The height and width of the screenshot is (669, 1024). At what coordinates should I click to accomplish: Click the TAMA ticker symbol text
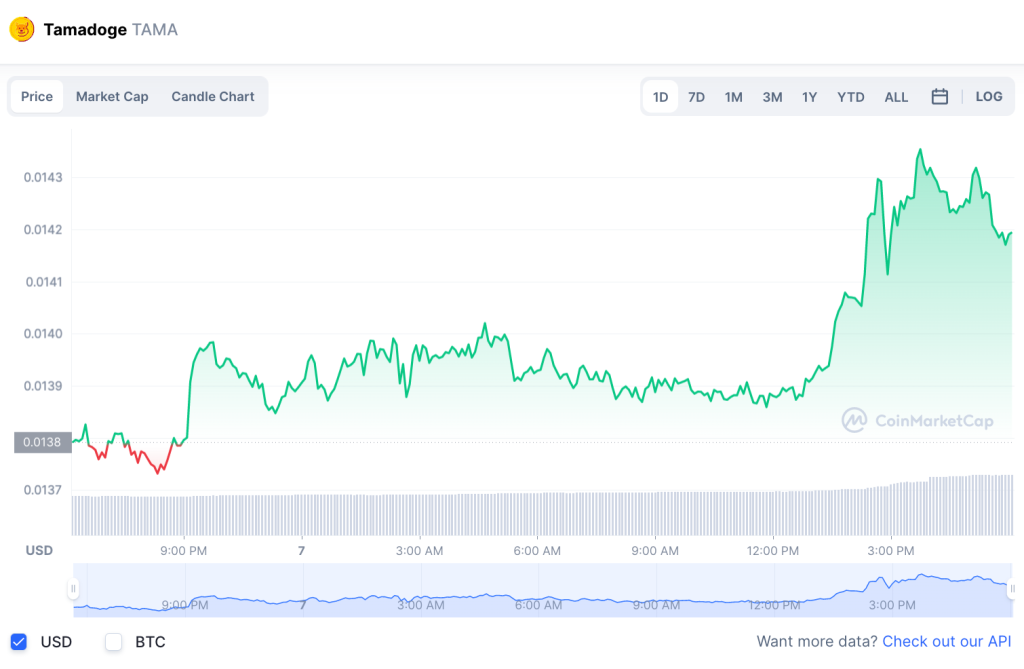(x=155, y=30)
